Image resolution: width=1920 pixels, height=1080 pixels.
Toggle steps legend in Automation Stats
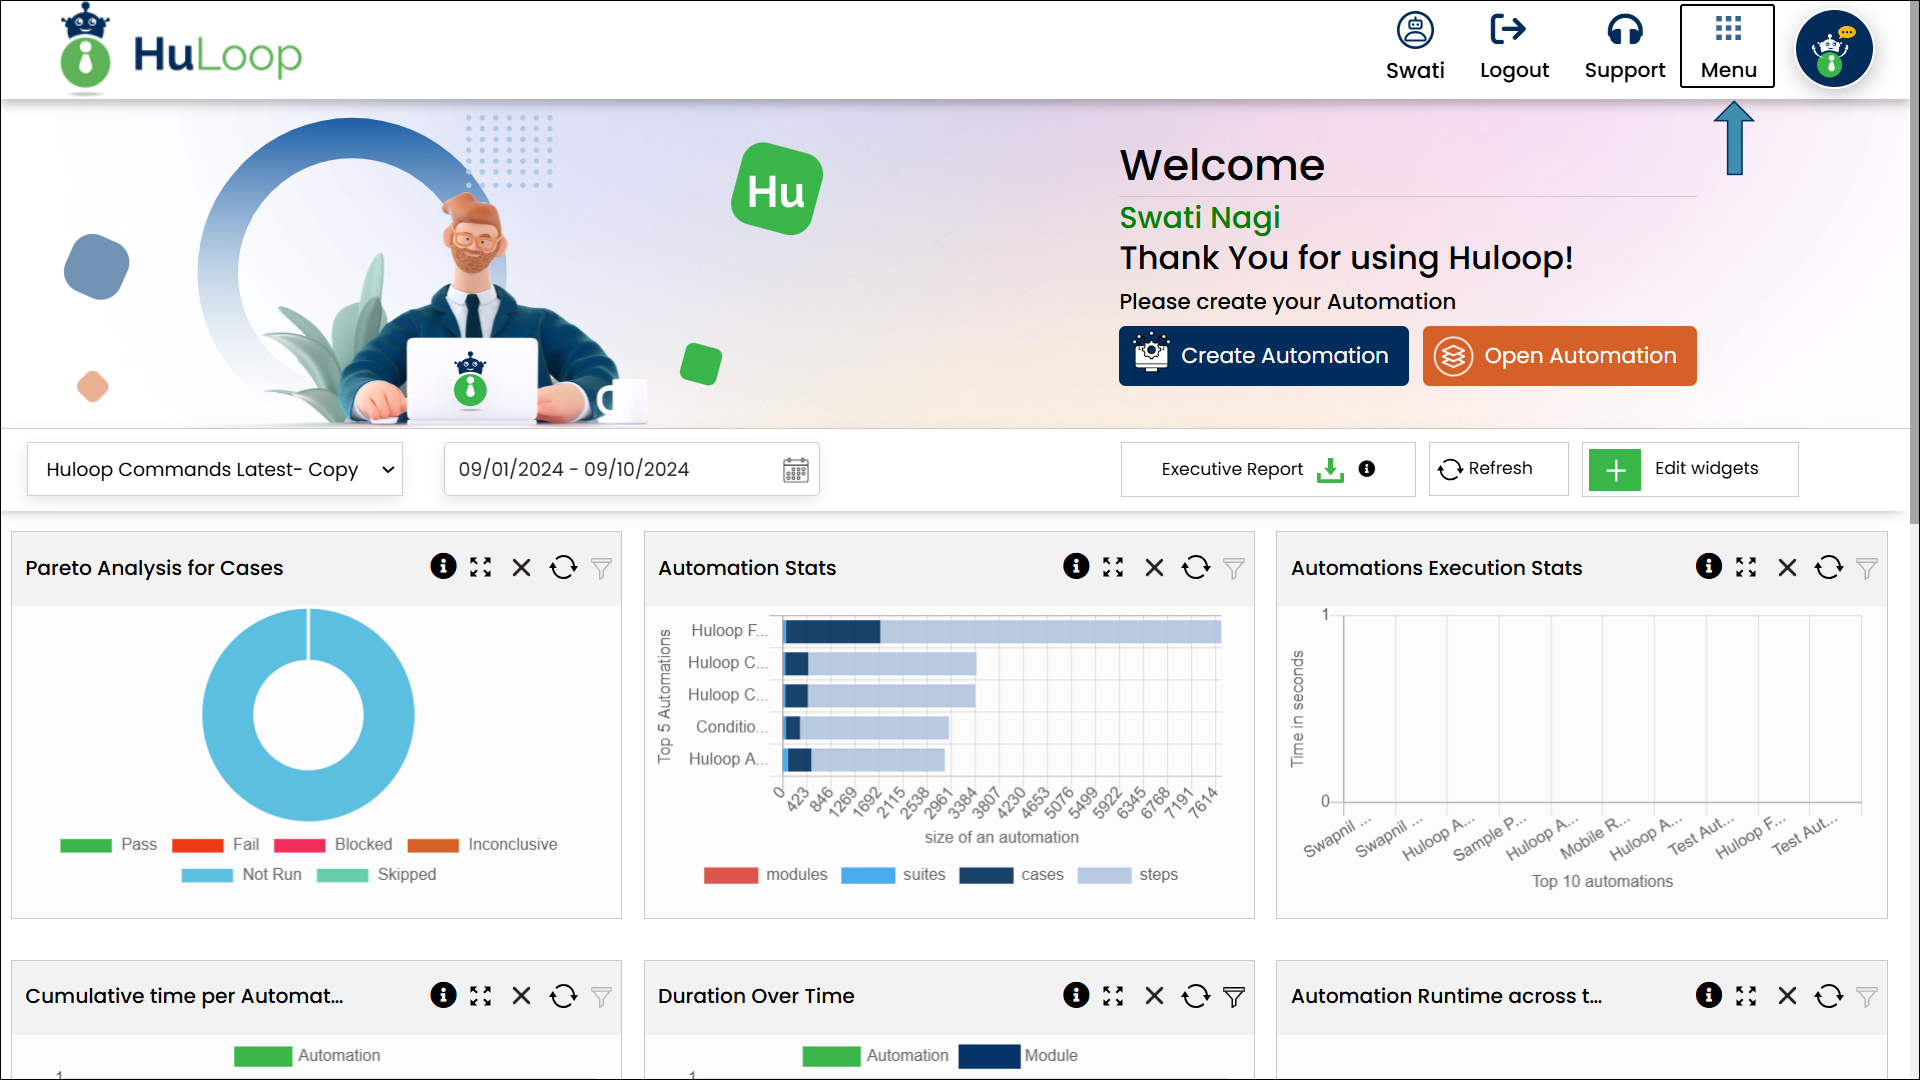click(x=1128, y=875)
